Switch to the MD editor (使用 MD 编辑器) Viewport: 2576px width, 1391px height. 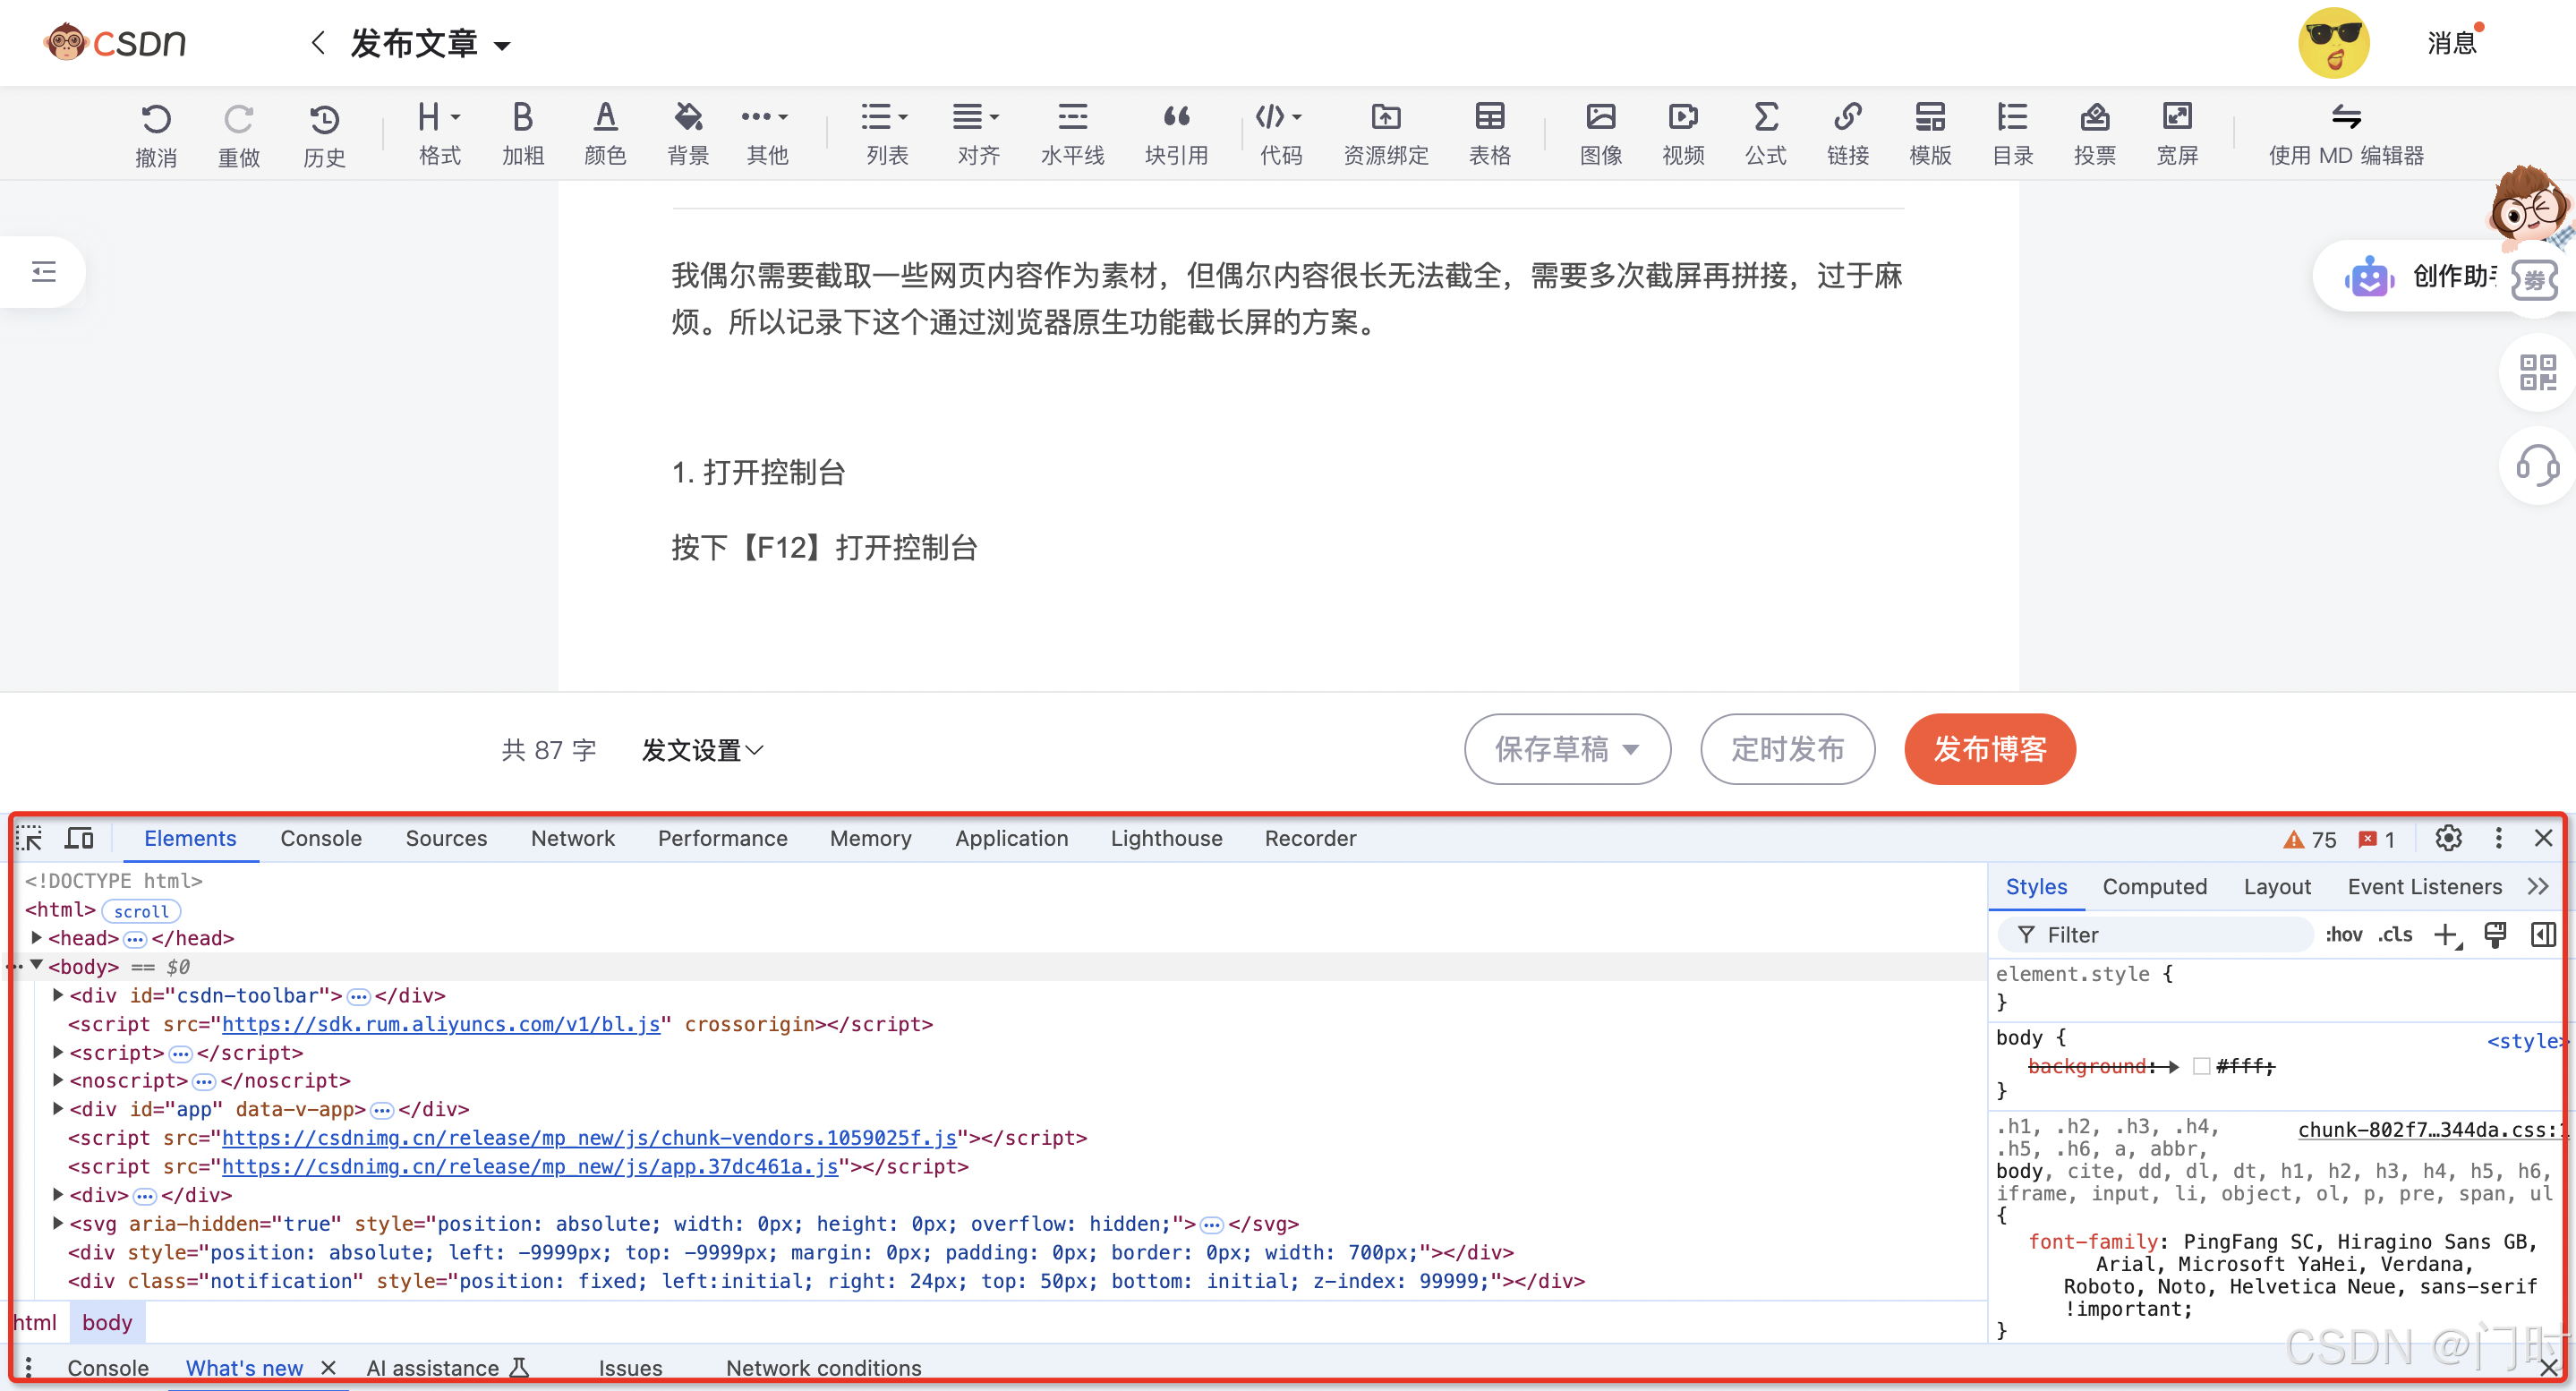point(2346,133)
